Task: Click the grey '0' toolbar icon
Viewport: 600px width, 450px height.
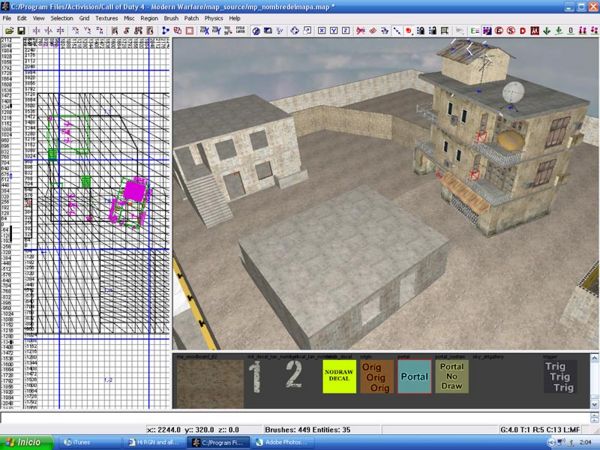Action: coord(571,31)
